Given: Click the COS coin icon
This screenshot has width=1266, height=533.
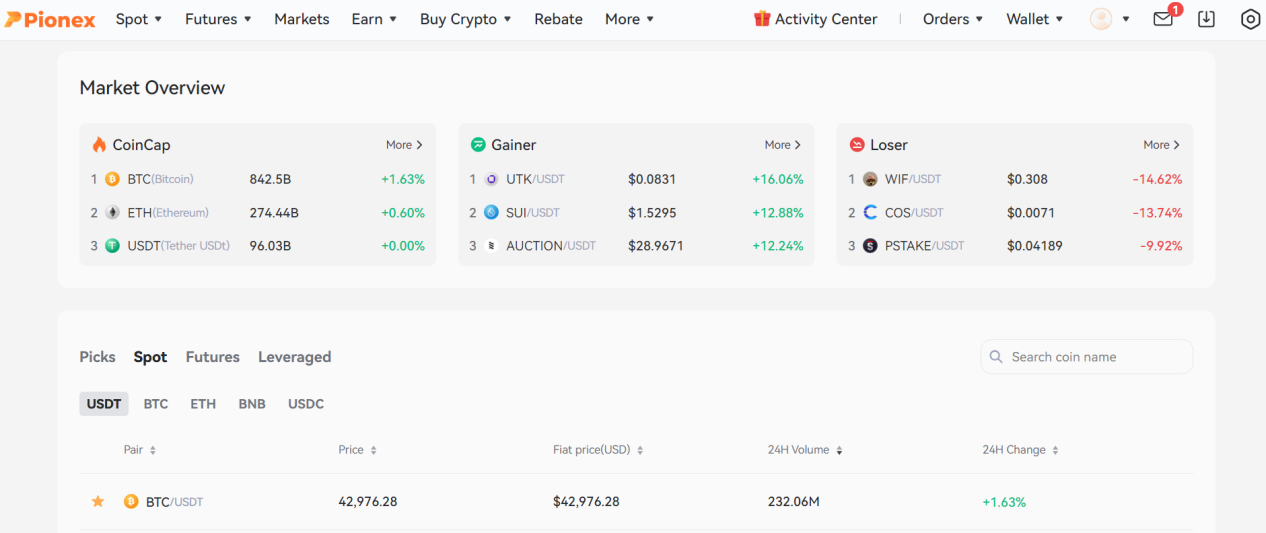Looking at the screenshot, I should 870,212.
